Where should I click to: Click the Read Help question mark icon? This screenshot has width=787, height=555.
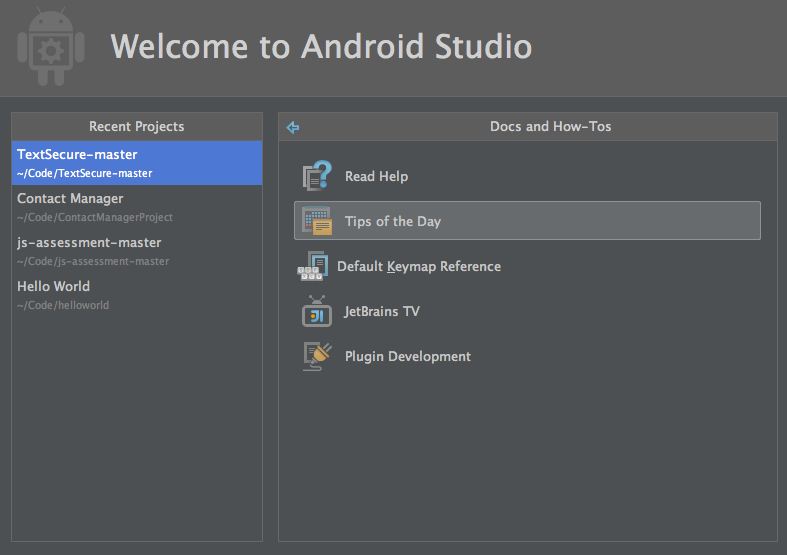pyautogui.click(x=317, y=176)
